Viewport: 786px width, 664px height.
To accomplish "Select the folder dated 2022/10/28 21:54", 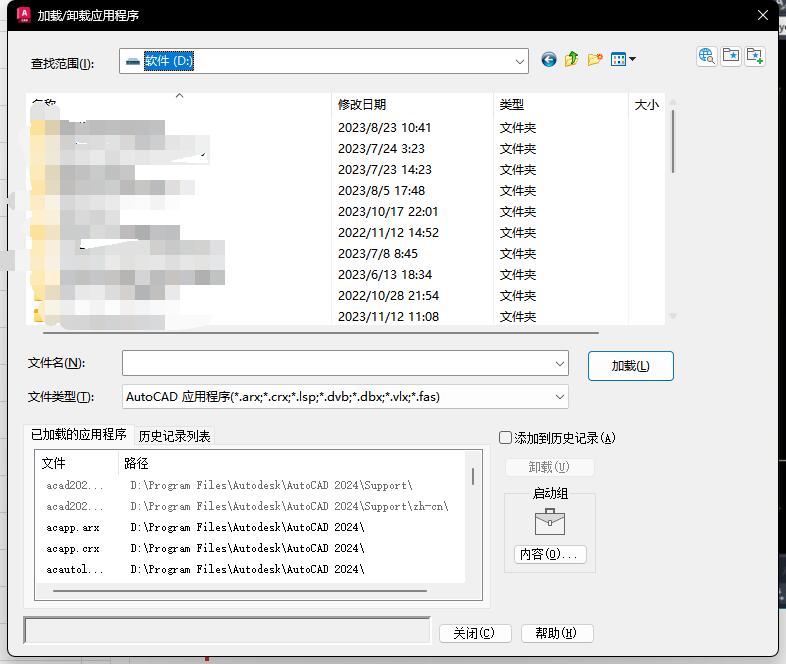I will click(345, 296).
